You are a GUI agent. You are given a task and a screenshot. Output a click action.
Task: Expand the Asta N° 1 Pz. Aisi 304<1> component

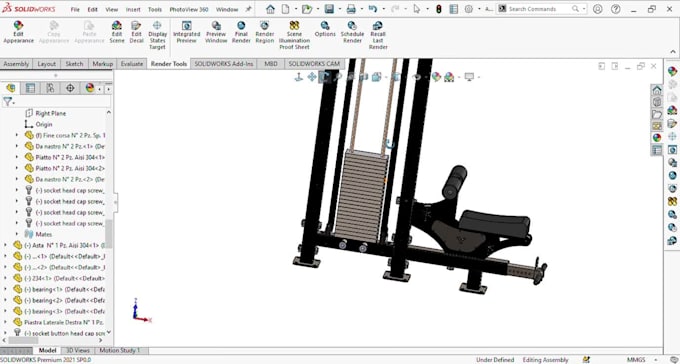6,245
